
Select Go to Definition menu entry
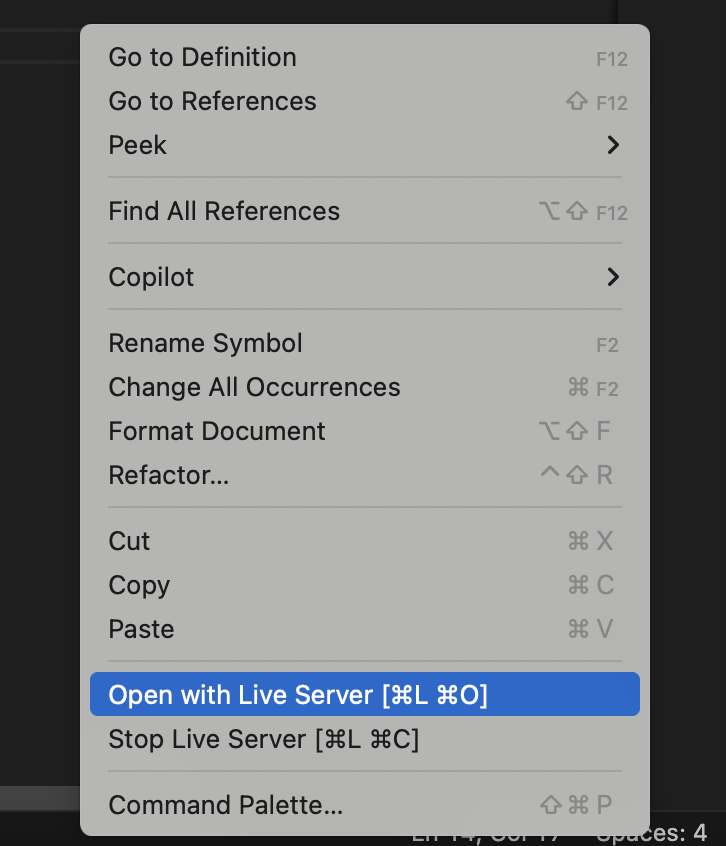click(203, 57)
